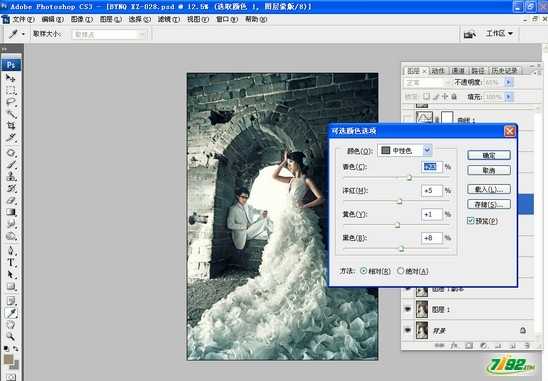Switch to the 通道 tab

458,71
